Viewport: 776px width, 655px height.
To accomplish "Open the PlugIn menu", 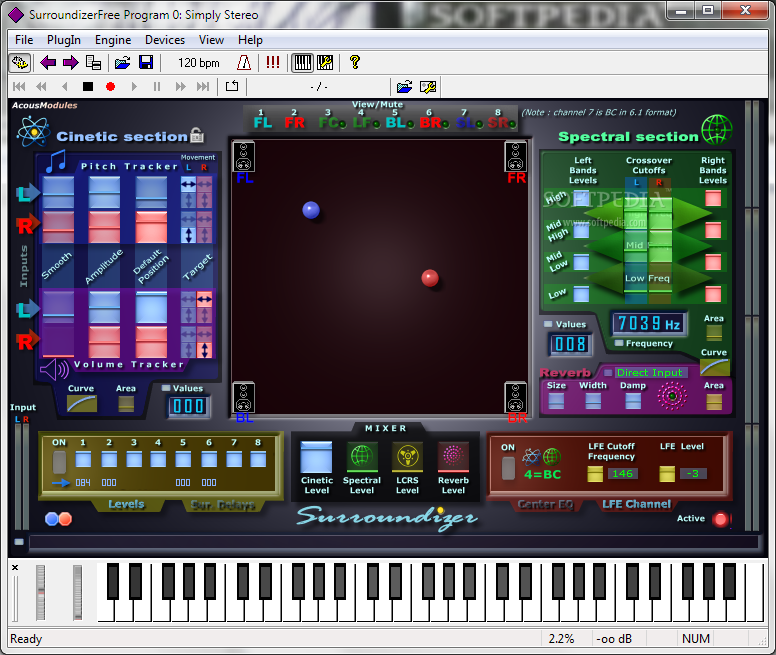I will pos(64,40).
